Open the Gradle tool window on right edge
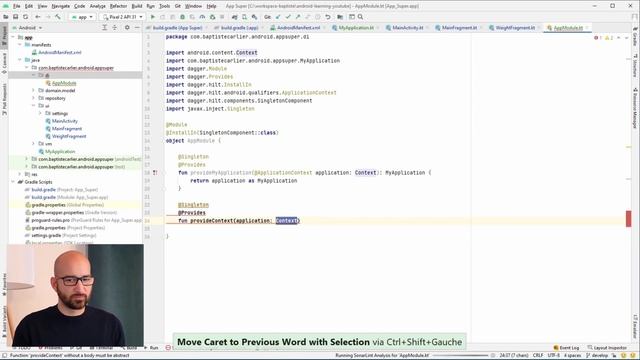640x360 pixels. [x=635, y=36]
